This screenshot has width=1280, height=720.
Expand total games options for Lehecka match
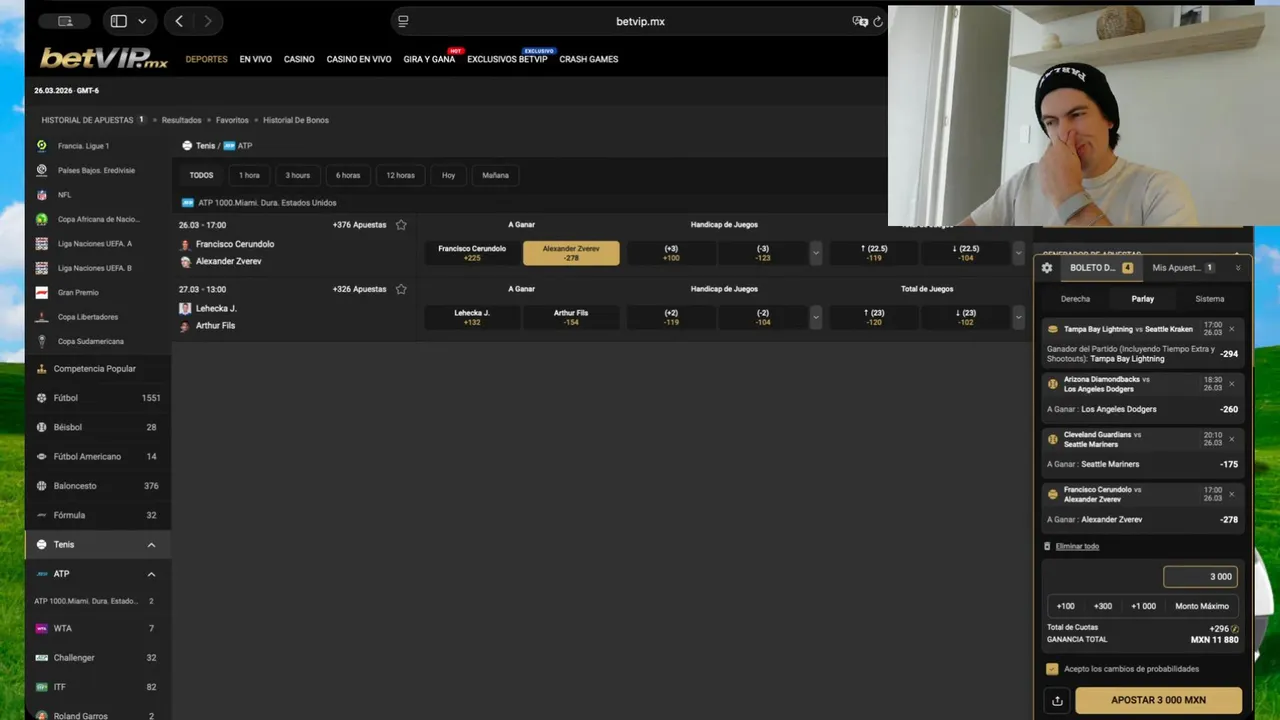[x=1018, y=317]
